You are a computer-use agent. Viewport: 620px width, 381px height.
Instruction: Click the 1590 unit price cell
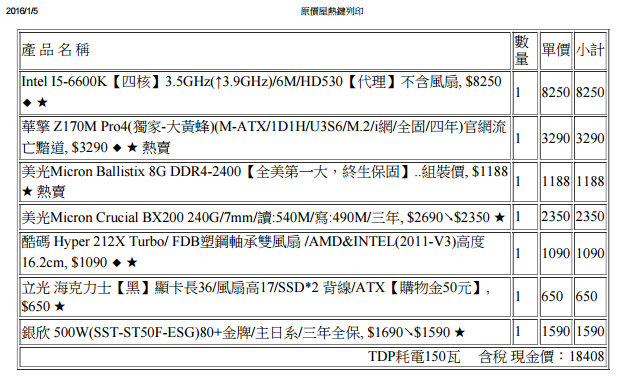(x=556, y=331)
